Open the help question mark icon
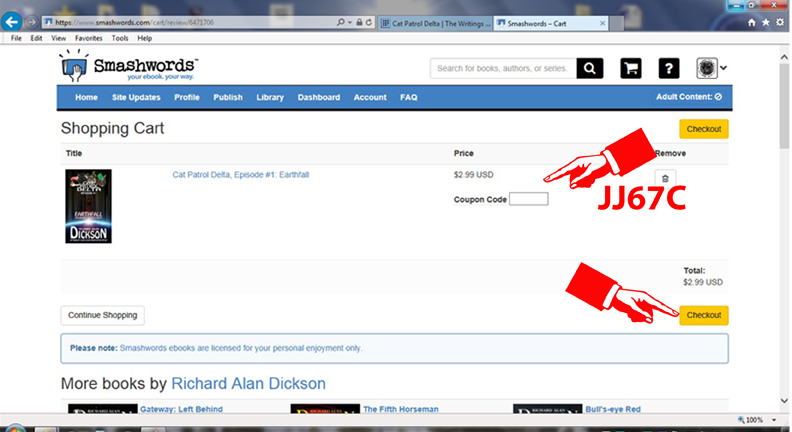 pyautogui.click(x=669, y=68)
